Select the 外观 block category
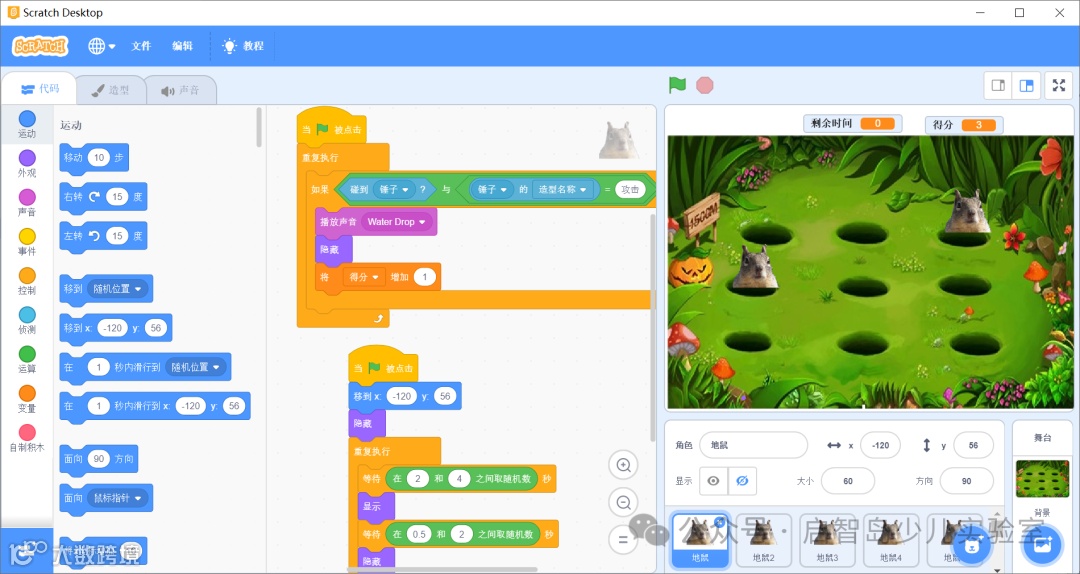The height and width of the screenshot is (574, 1080). point(27,164)
